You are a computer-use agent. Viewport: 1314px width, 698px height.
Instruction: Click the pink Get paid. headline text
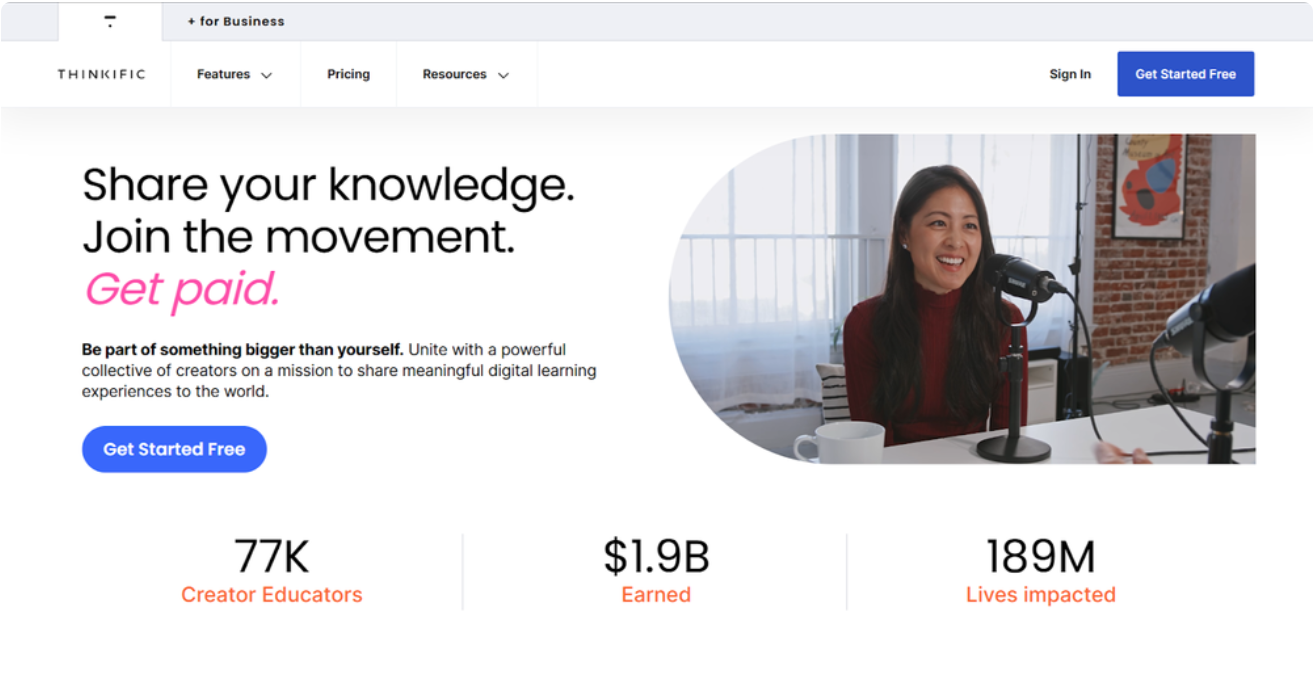[181, 290]
